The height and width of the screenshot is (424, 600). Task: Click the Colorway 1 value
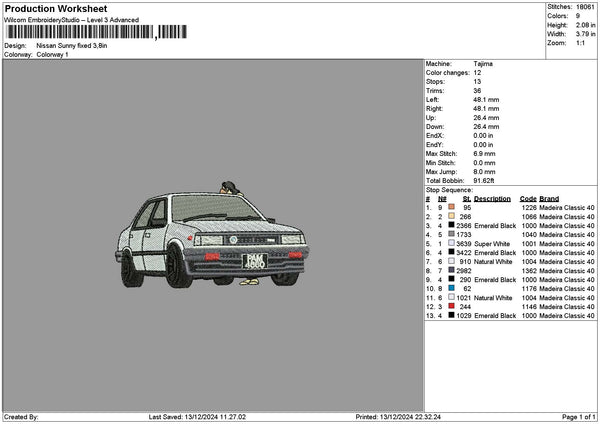coord(52,54)
